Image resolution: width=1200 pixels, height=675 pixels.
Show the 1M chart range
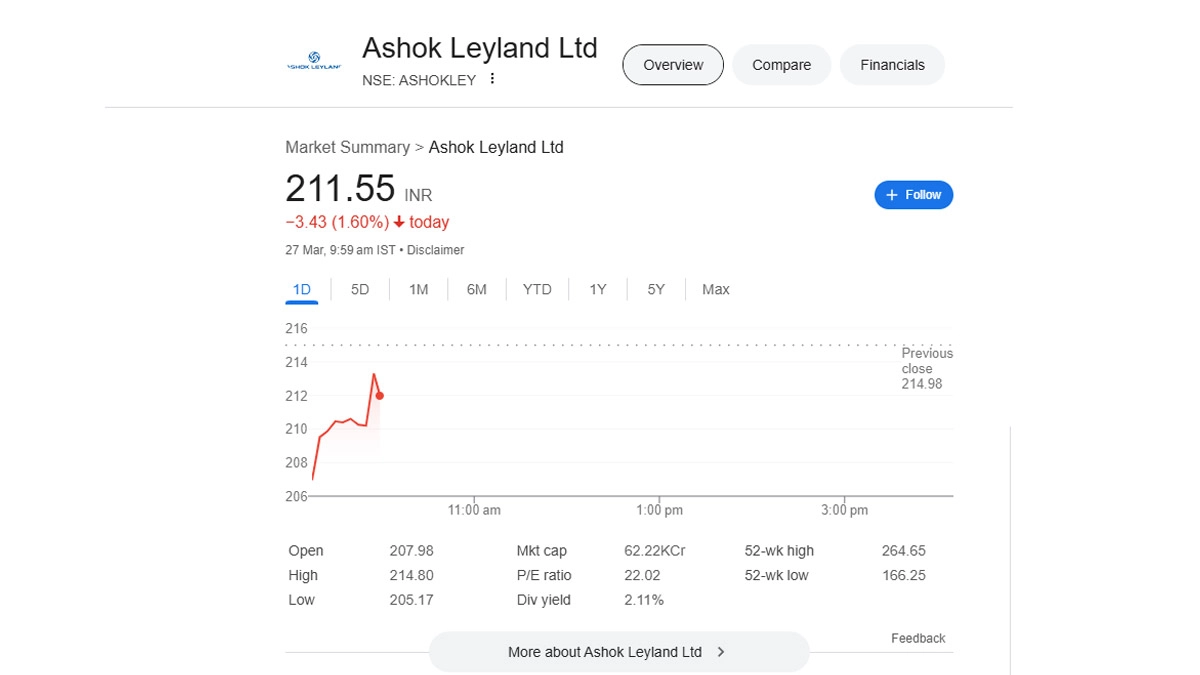418,290
